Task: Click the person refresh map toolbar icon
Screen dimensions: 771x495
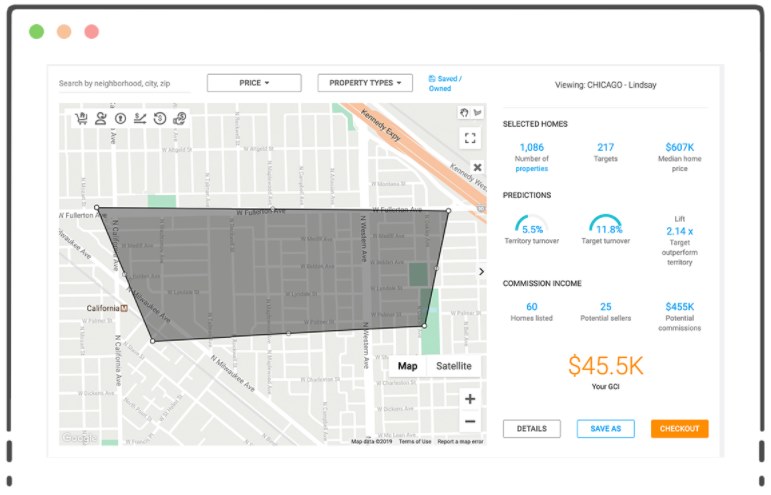Action: point(101,118)
